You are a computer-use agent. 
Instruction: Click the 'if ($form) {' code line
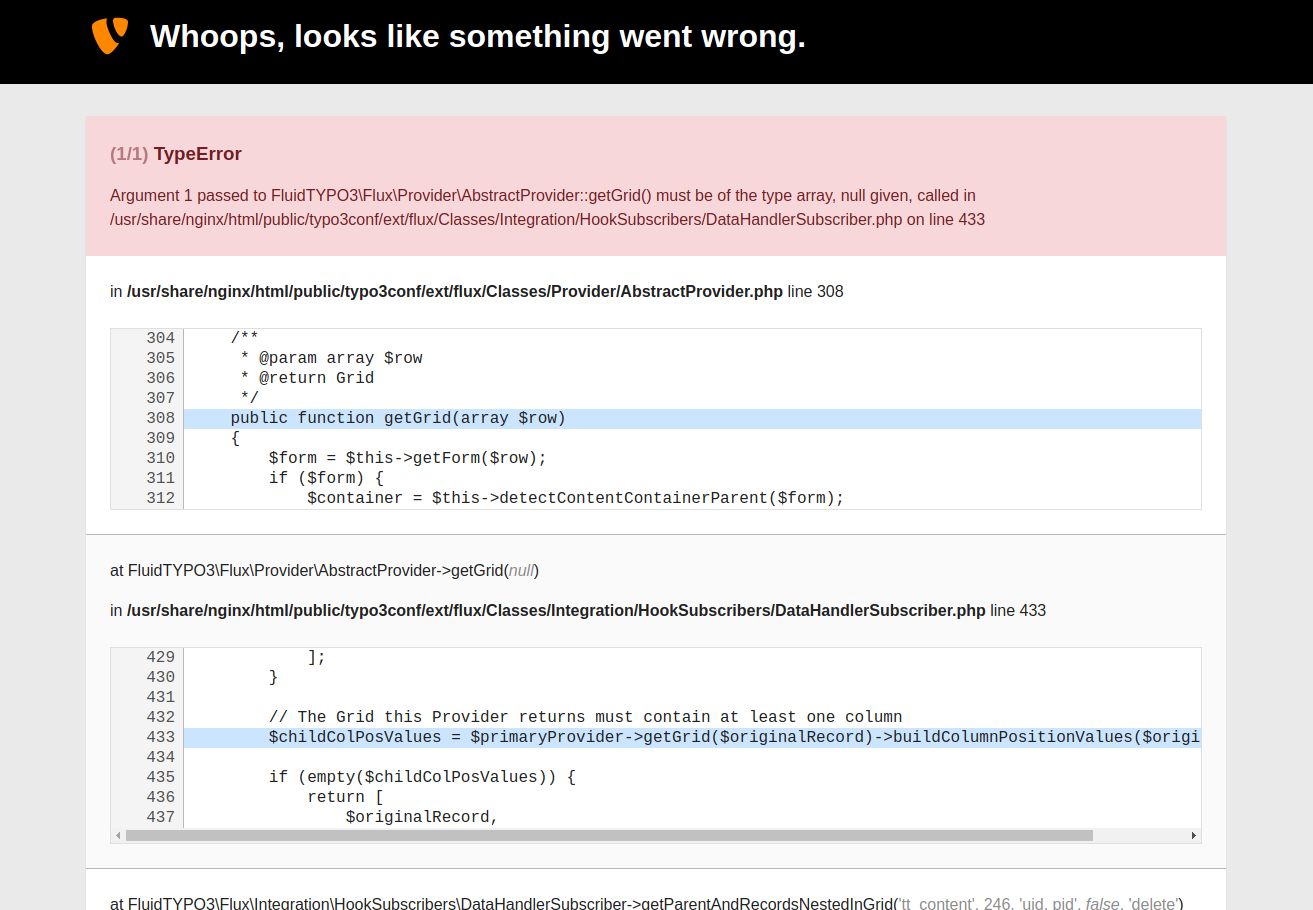pos(326,478)
